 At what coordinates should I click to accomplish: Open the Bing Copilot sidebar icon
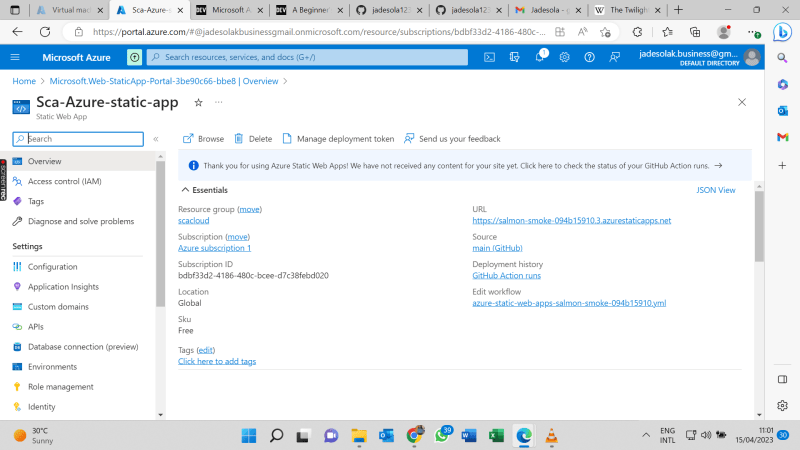coord(782,32)
